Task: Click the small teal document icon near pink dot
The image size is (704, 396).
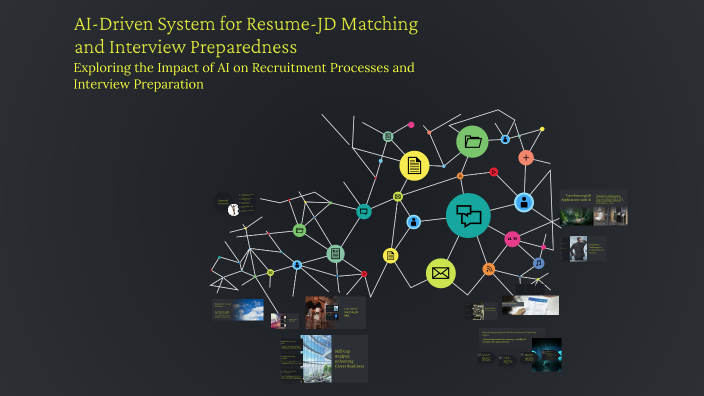Action: pos(388,136)
